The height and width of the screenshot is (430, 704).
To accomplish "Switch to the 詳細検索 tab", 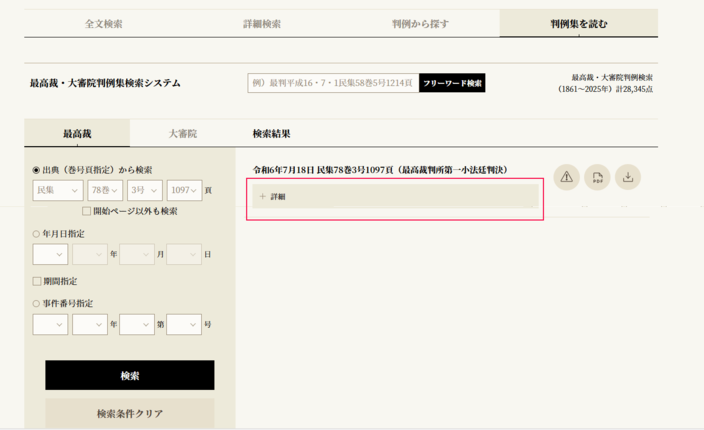I will click(x=262, y=23).
